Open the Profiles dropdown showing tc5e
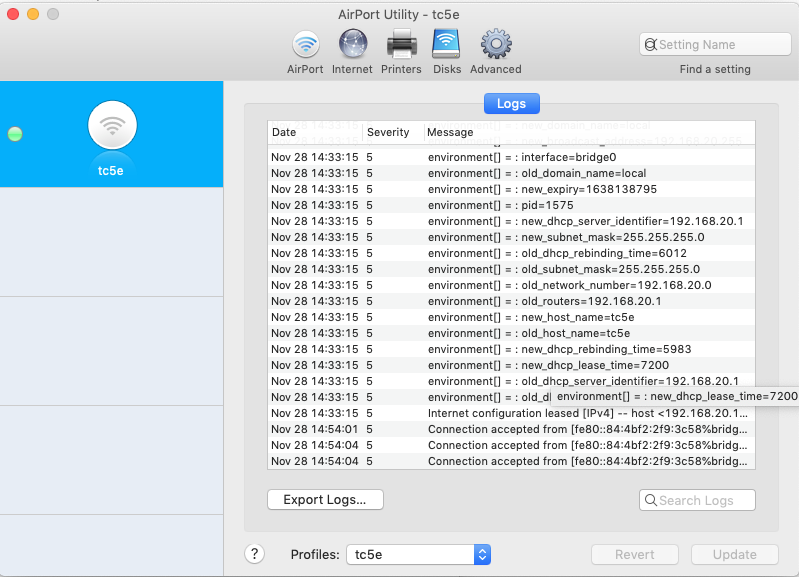Image resolution: width=799 pixels, height=577 pixels. pos(418,555)
